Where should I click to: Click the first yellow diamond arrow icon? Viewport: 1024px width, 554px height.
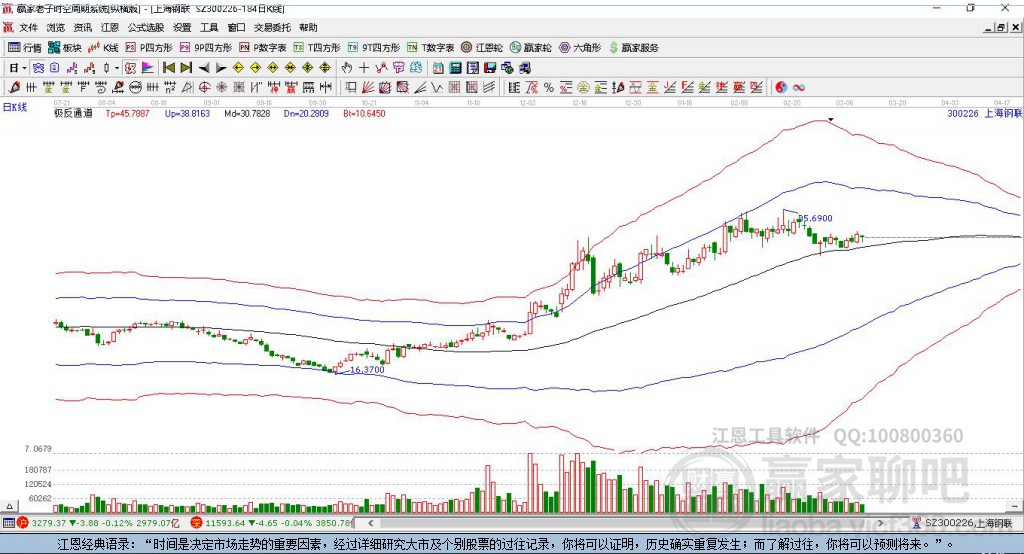(238, 68)
